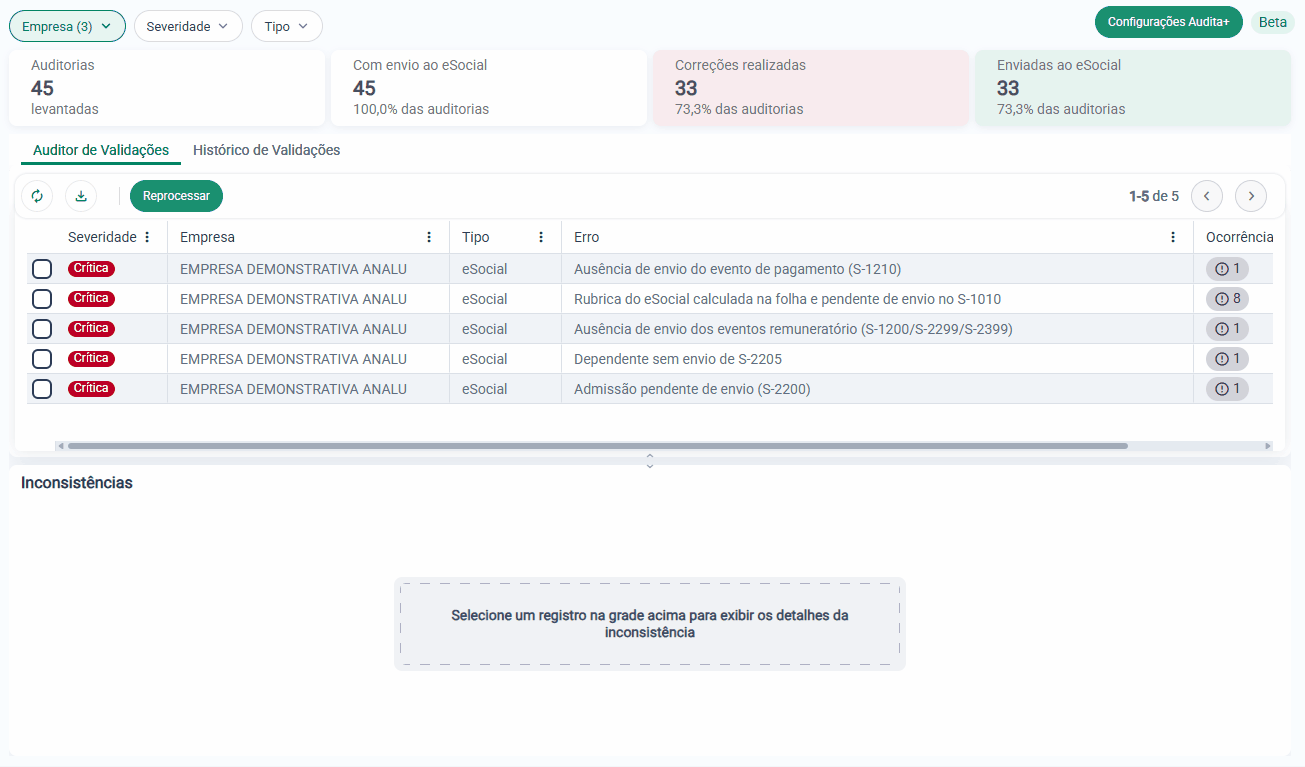Open Configurações Audita+ button

click(x=1168, y=22)
